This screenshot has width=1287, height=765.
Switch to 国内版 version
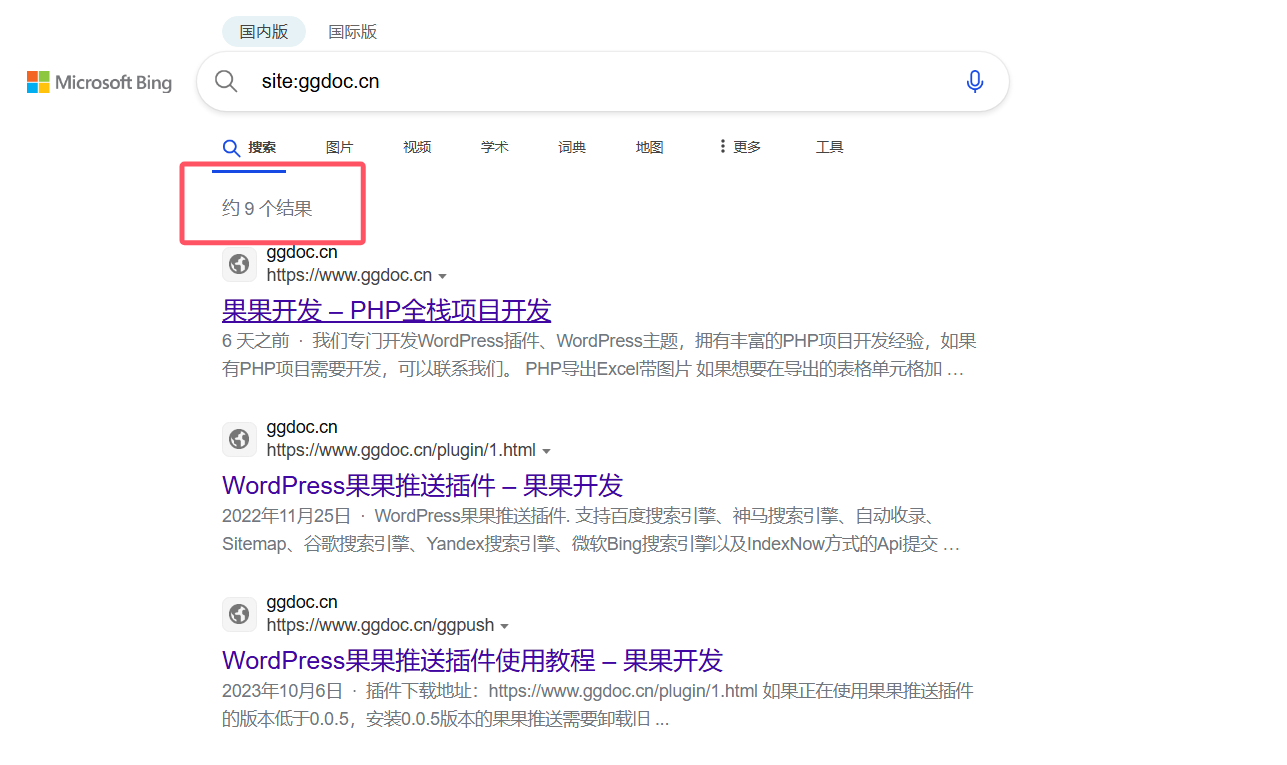(264, 32)
